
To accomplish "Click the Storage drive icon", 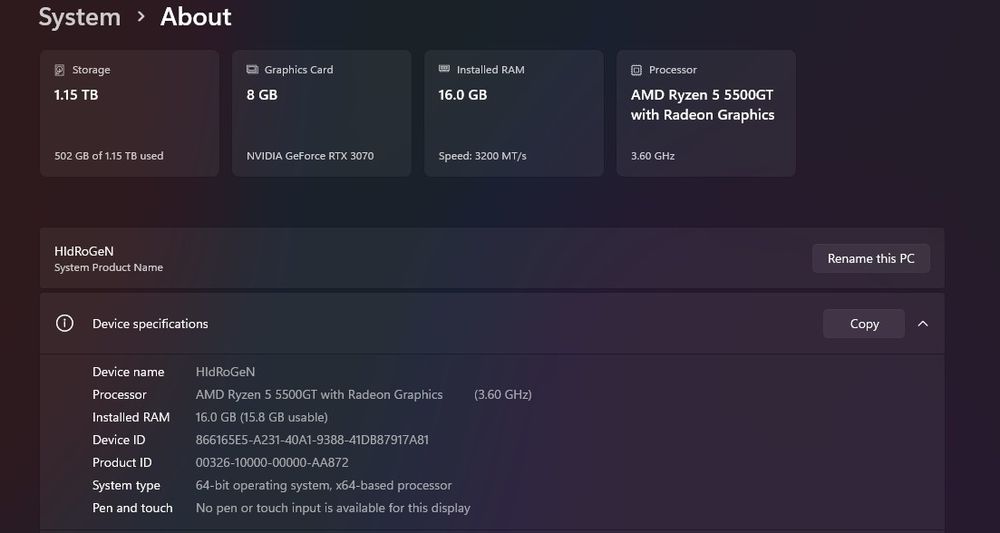I will [x=60, y=70].
